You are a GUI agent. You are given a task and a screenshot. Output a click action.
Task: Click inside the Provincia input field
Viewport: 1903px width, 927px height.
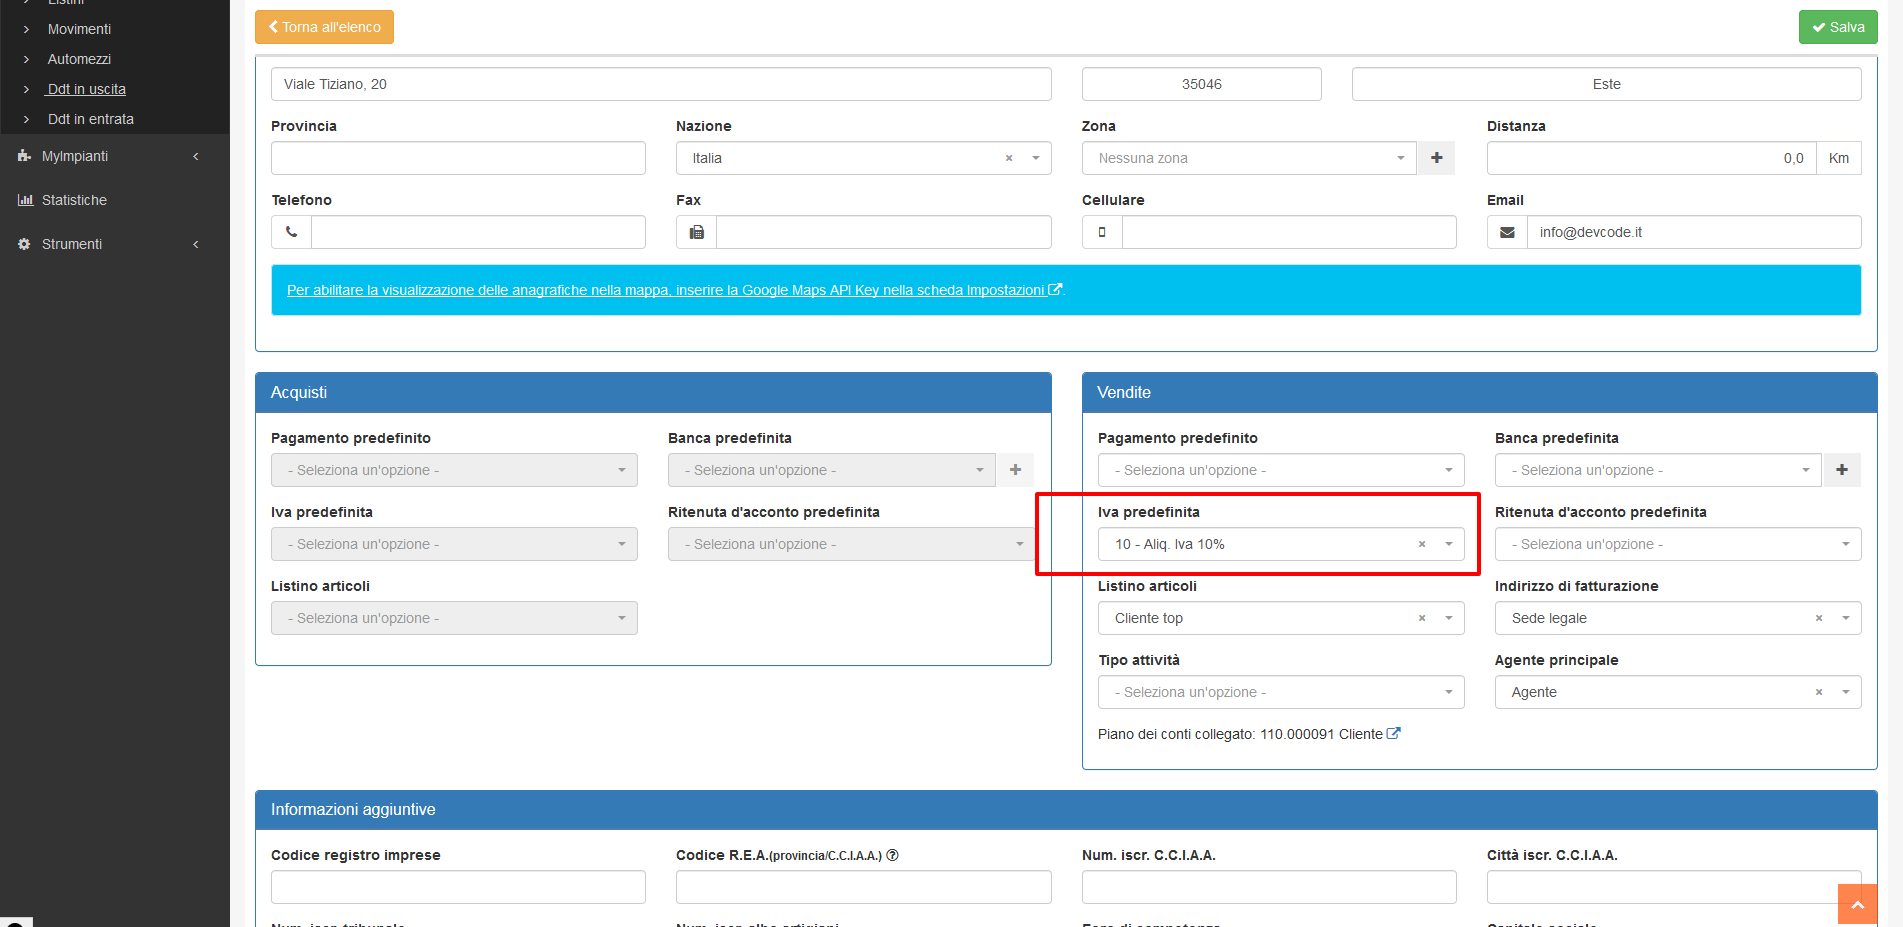point(457,157)
